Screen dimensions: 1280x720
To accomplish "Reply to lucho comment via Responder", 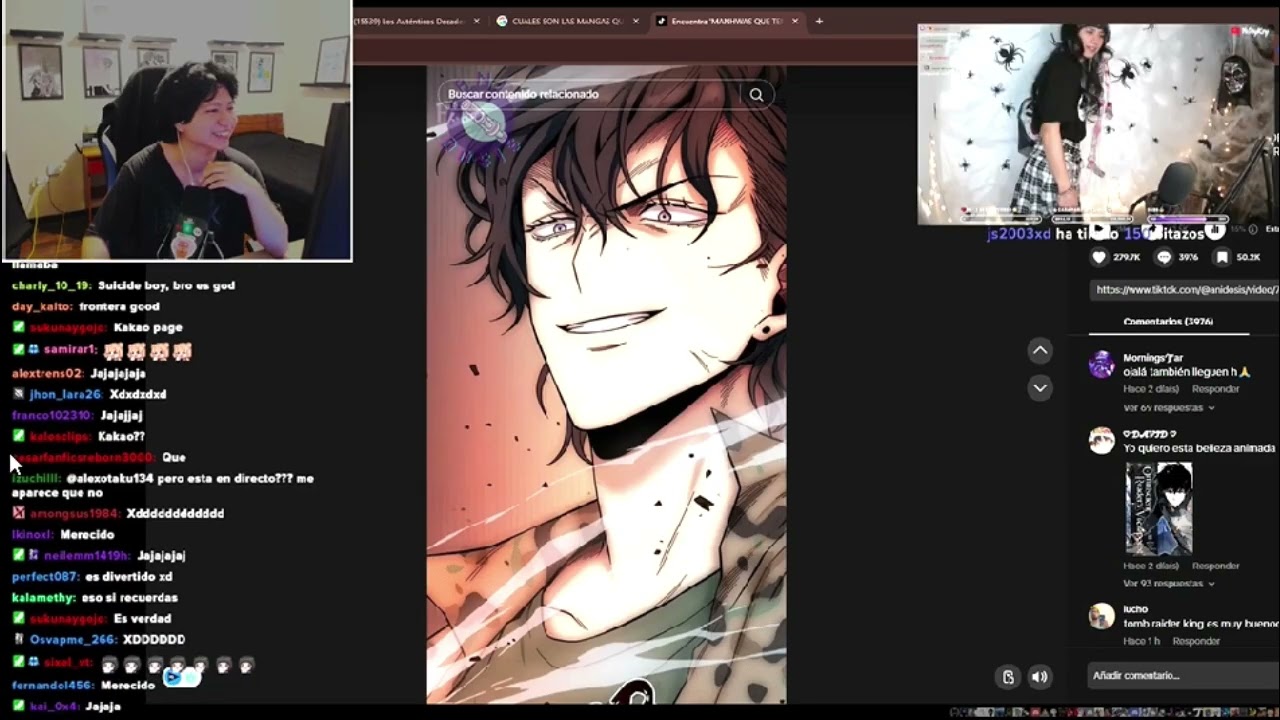I will [x=1196, y=641].
